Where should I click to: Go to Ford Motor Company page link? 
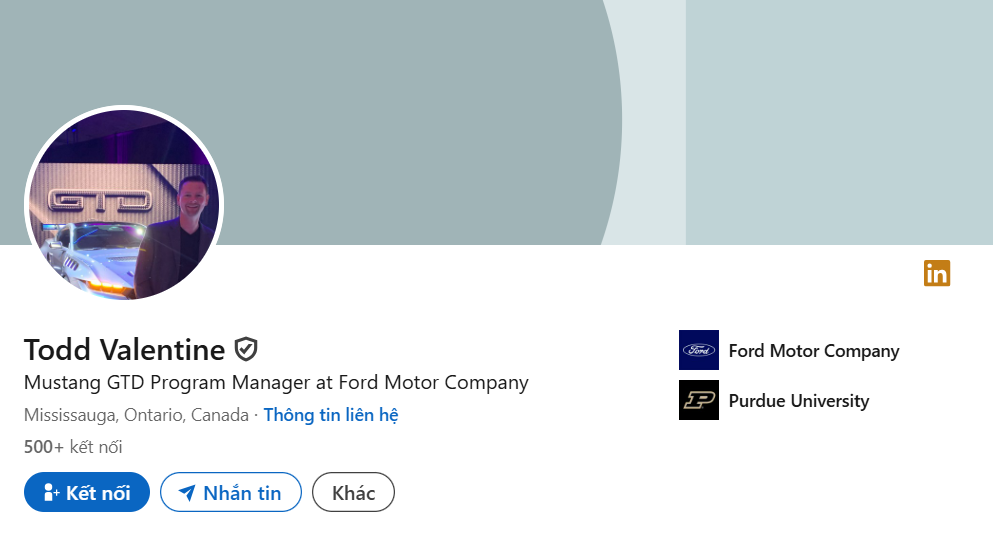tap(814, 350)
